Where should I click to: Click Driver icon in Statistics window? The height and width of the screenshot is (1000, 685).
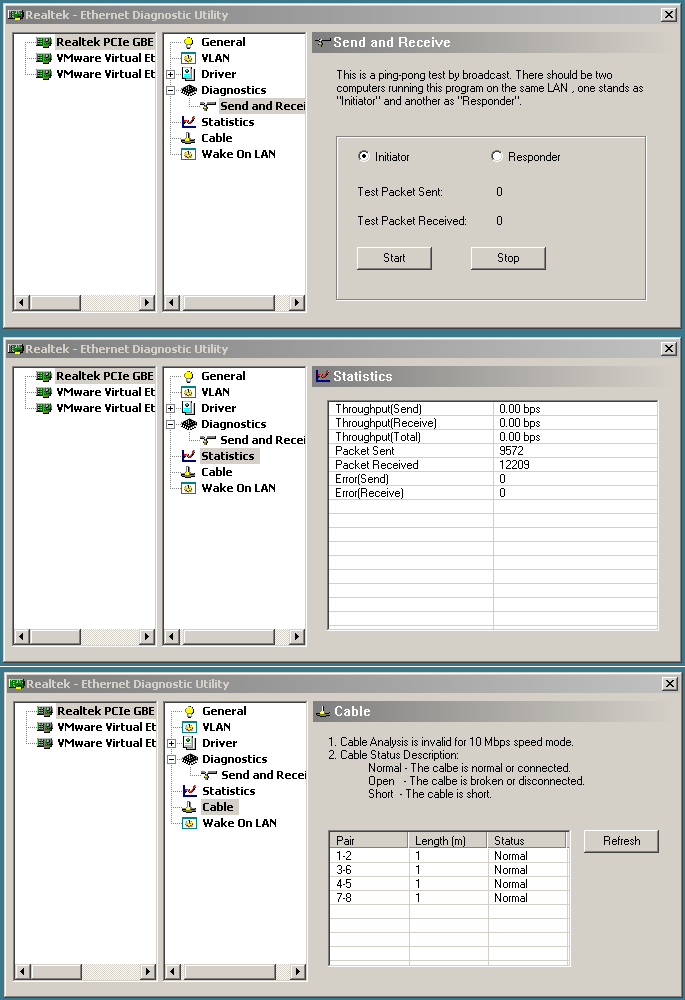189,408
